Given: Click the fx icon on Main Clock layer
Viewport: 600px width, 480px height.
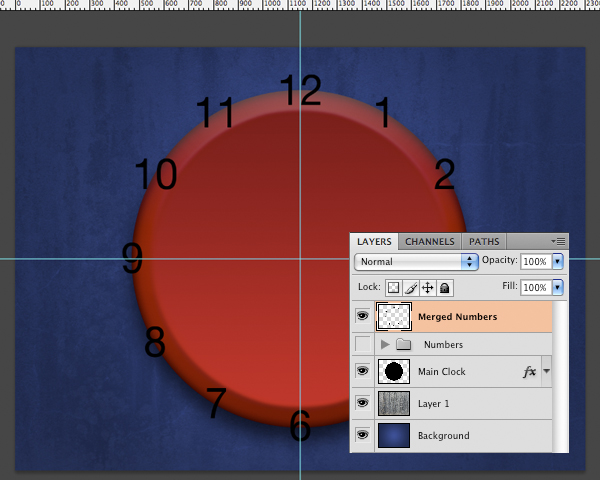Looking at the screenshot, I should click(x=530, y=372).
